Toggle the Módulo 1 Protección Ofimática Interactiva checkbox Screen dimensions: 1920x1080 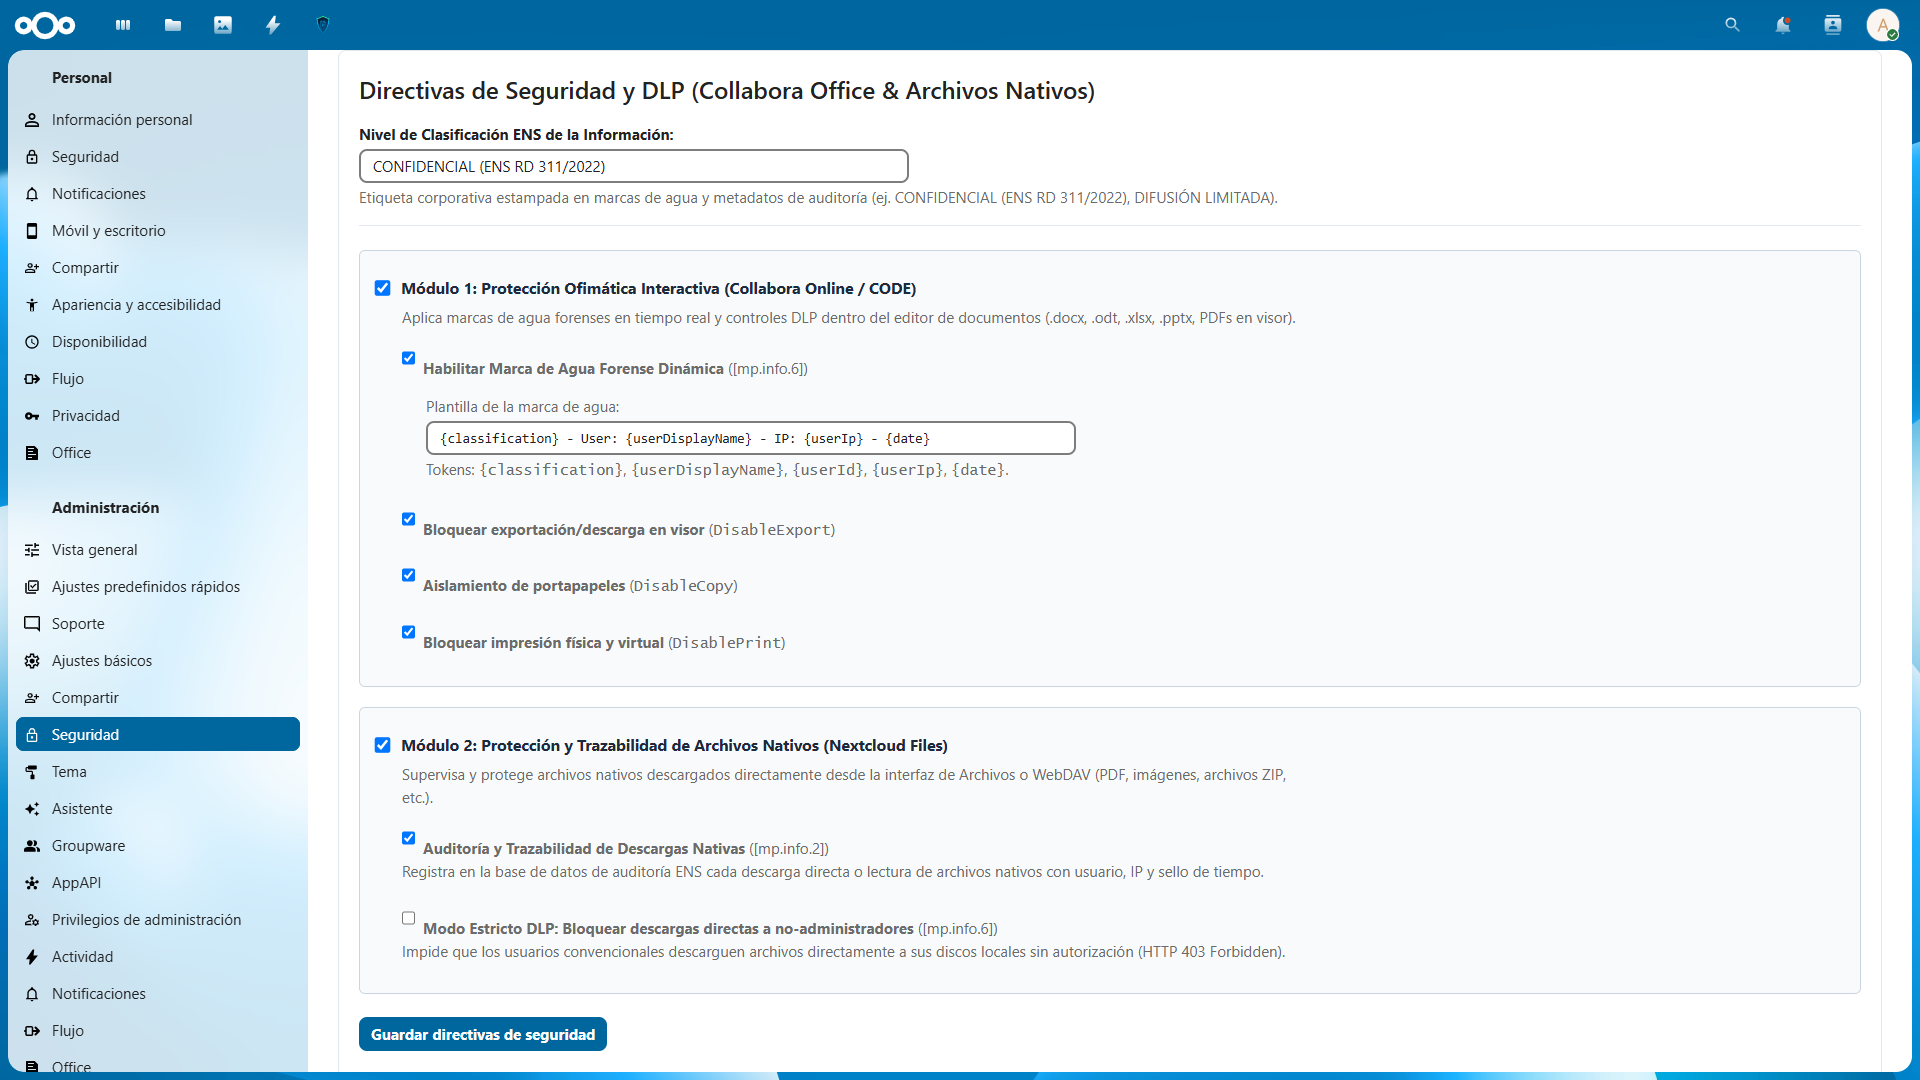click(382, 288)
